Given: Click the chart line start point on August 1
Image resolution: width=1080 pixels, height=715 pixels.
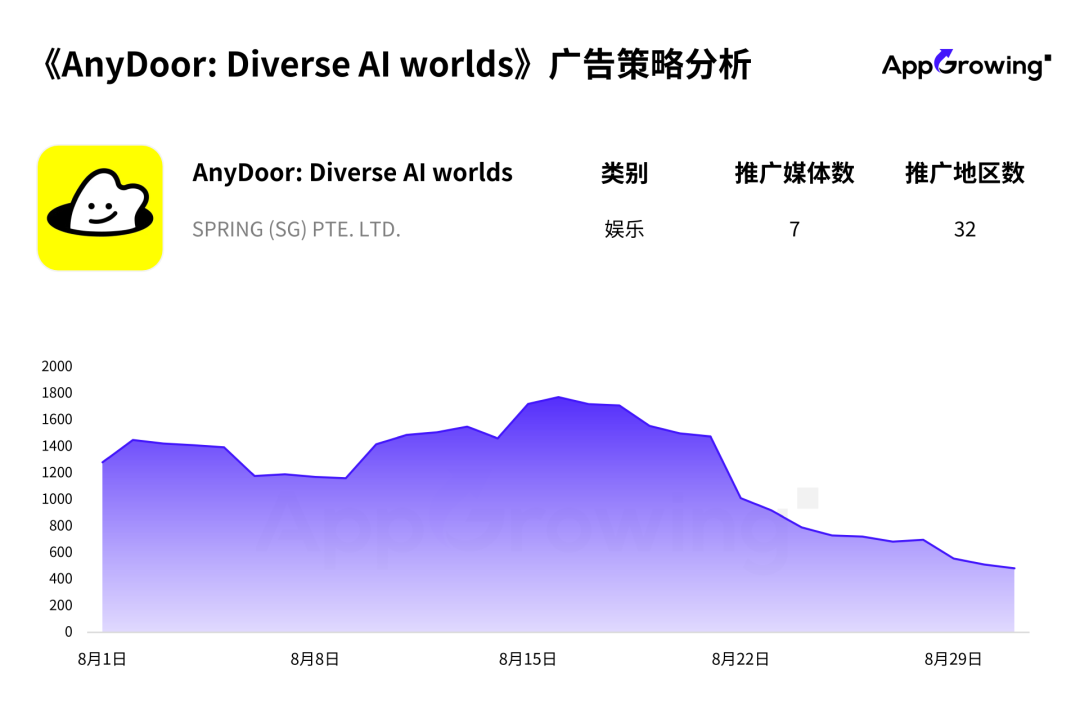Looking at the screenshot, I should 103,462.
